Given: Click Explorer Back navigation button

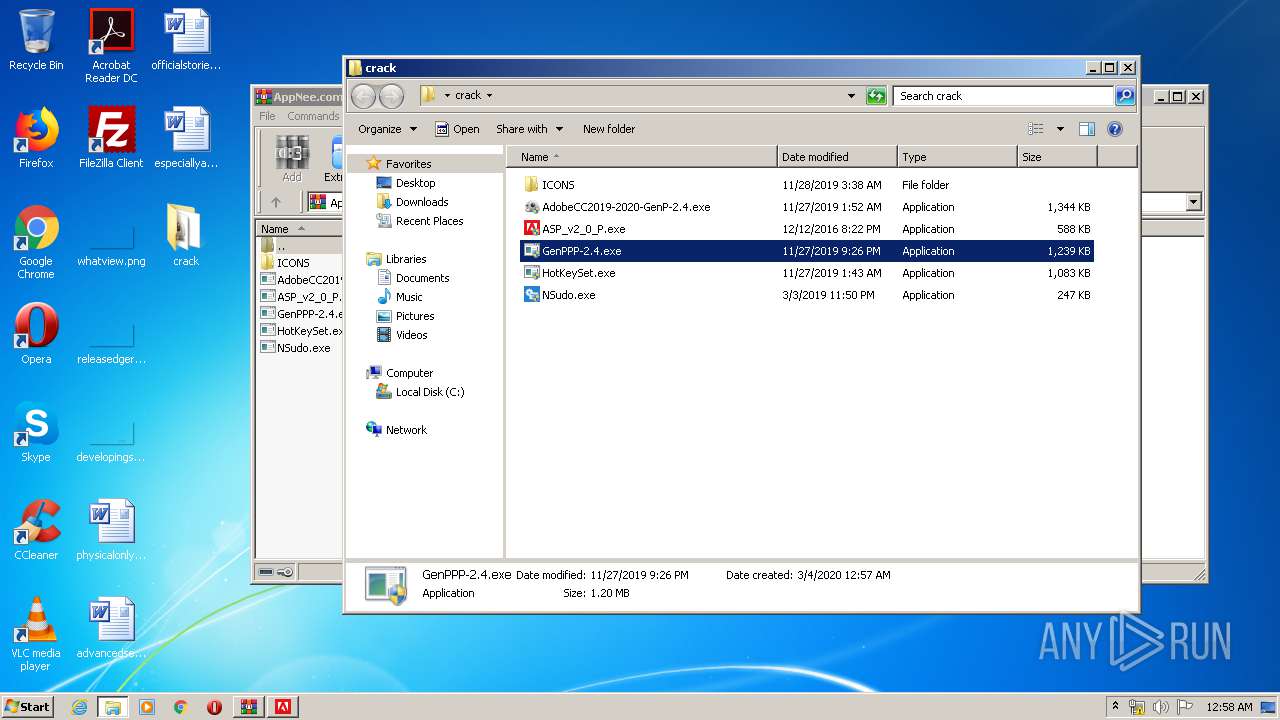Looking at the screenshot, I should (363, 96).
